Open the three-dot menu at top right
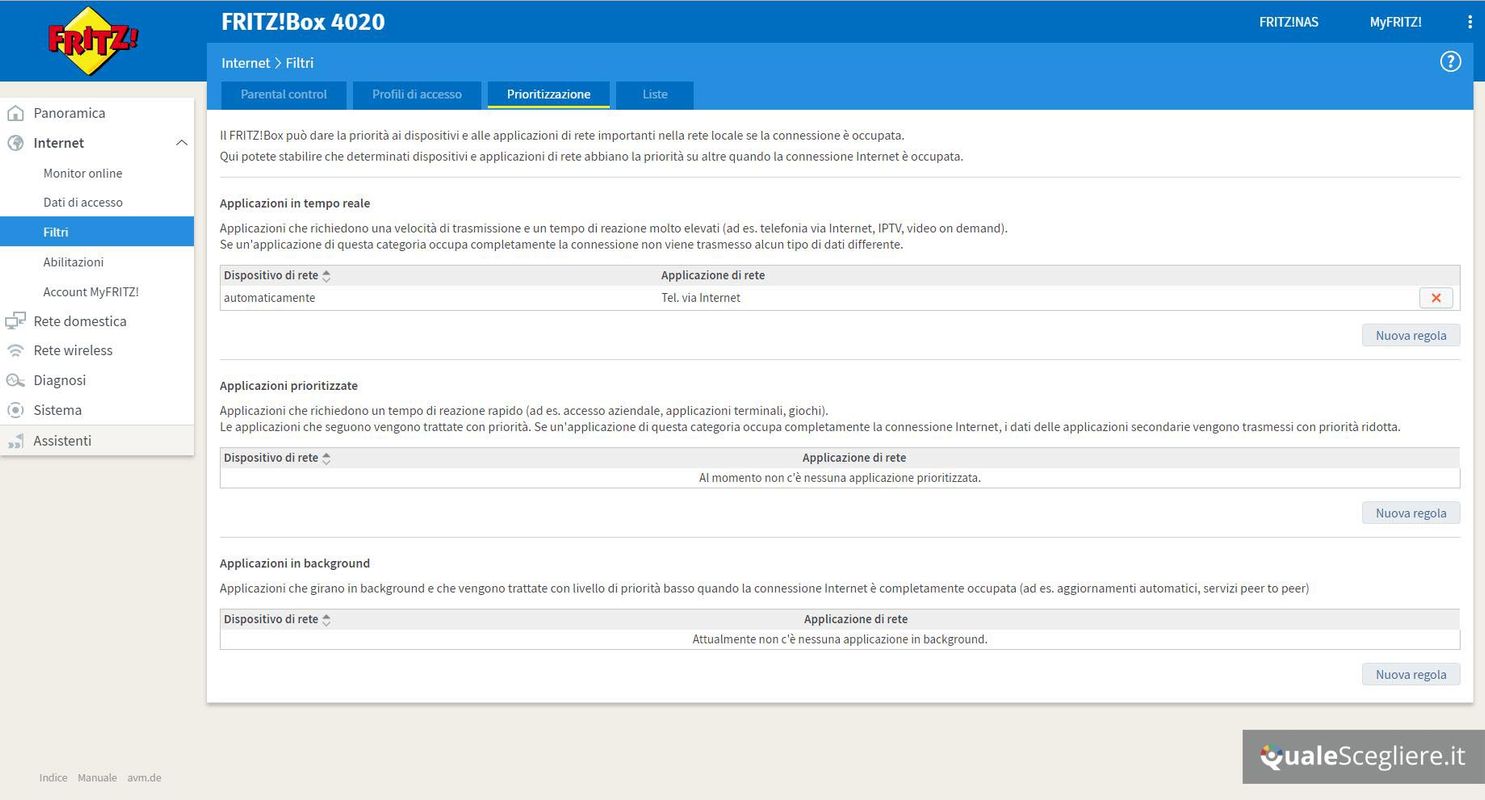This screenshot has width=1485, height=800. (x=1469, y=22)
